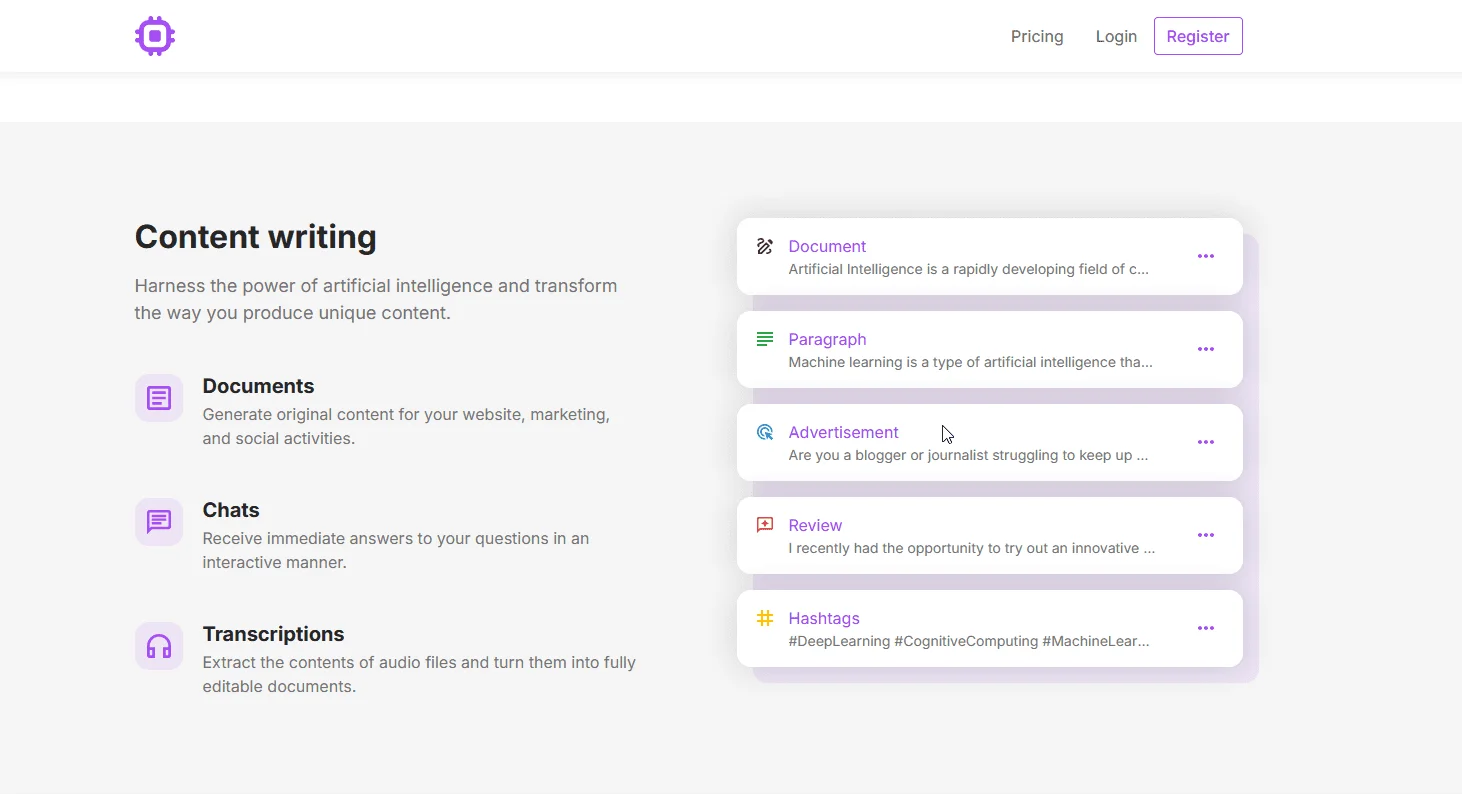Click the 'Content writing' heading
The image size is (1462, 800).
click(256, 237)
